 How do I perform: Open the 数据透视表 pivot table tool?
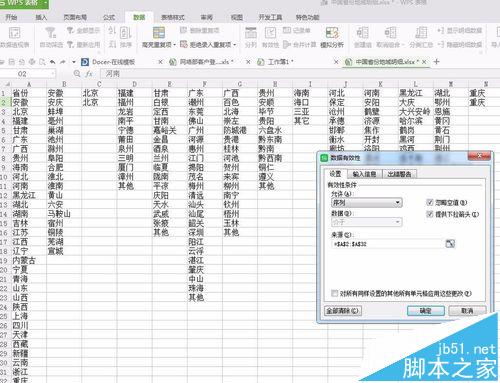point(14,37)
